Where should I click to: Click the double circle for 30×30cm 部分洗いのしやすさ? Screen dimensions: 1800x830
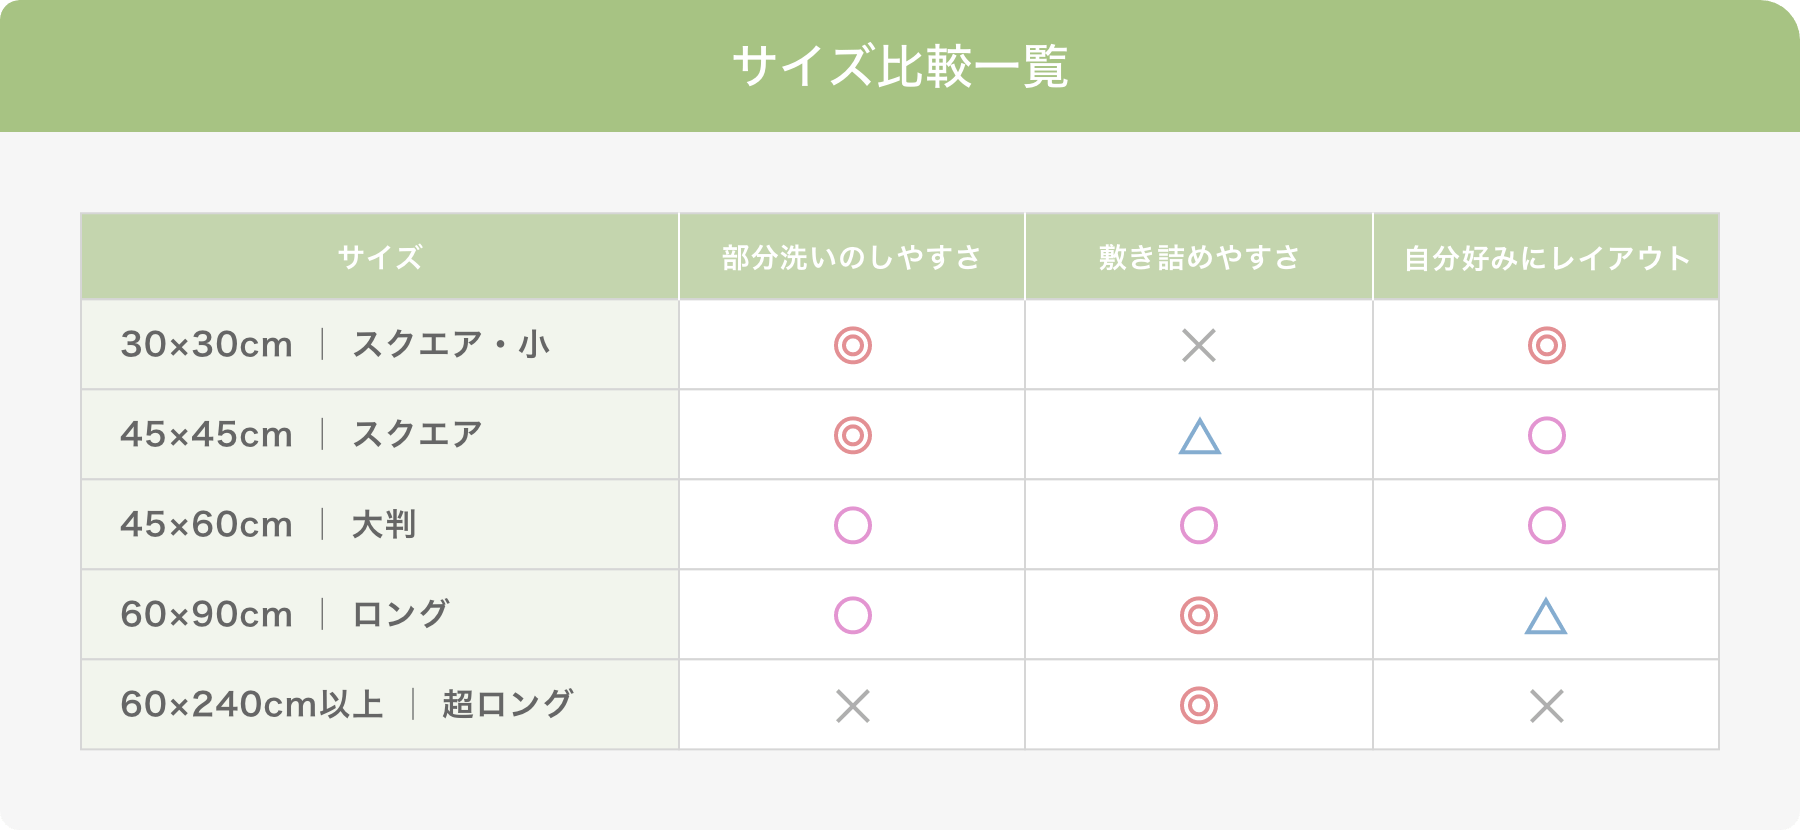(x=853, y=345)
